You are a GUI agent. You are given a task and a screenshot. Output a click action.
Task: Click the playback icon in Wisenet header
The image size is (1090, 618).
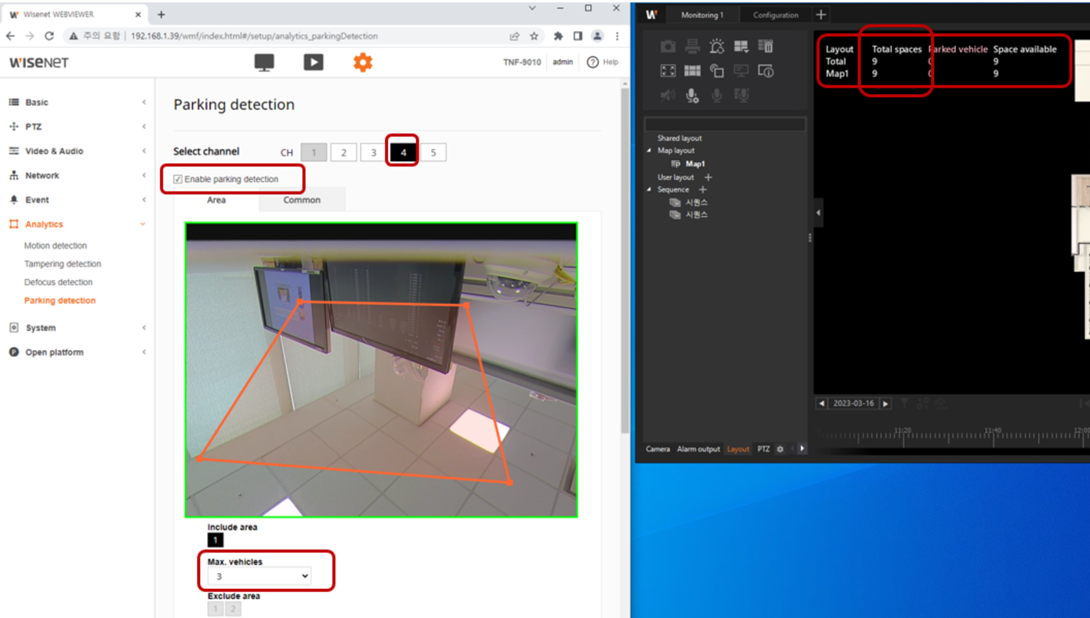coord(313,62)
